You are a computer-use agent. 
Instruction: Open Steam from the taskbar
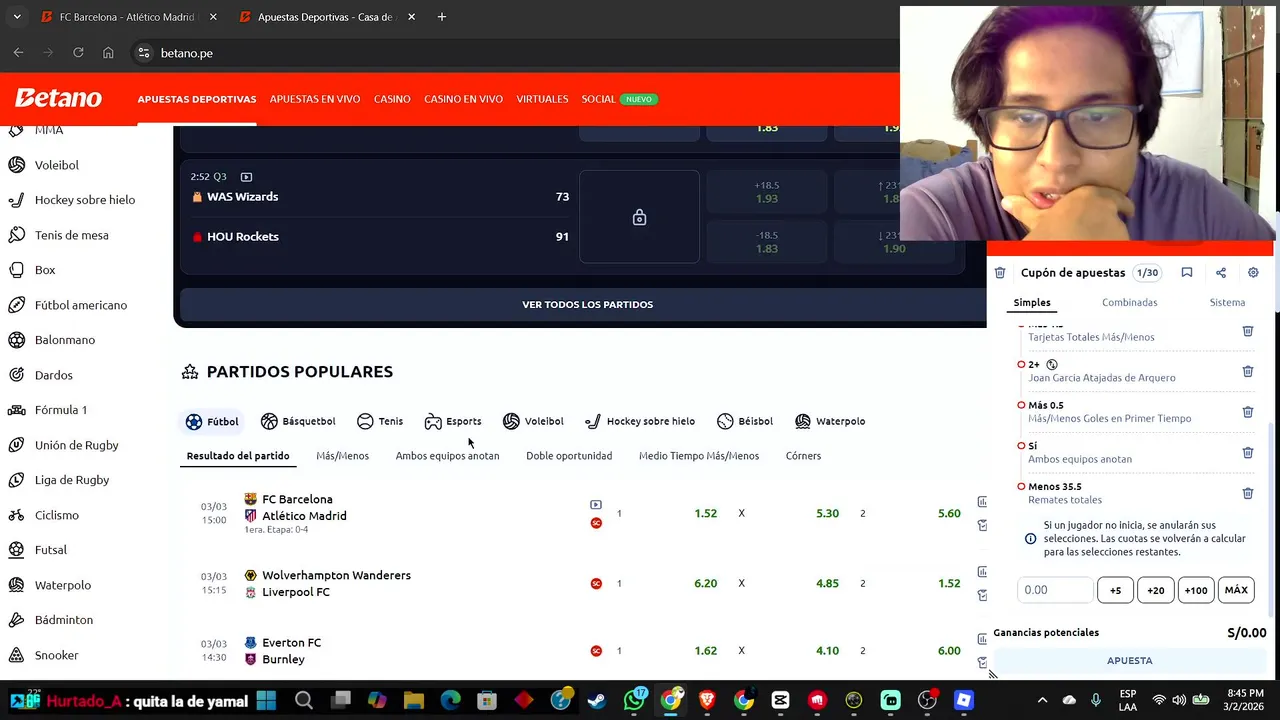pos(597,701)
